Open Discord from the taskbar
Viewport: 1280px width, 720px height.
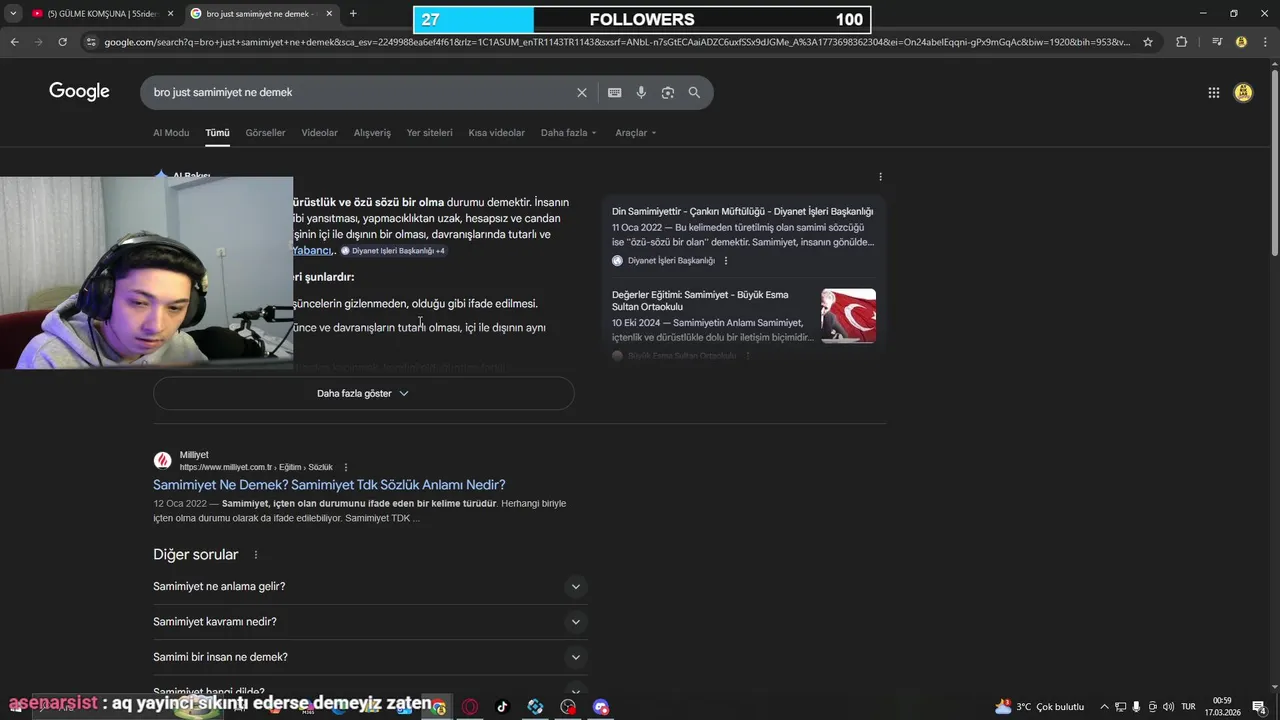601,707
